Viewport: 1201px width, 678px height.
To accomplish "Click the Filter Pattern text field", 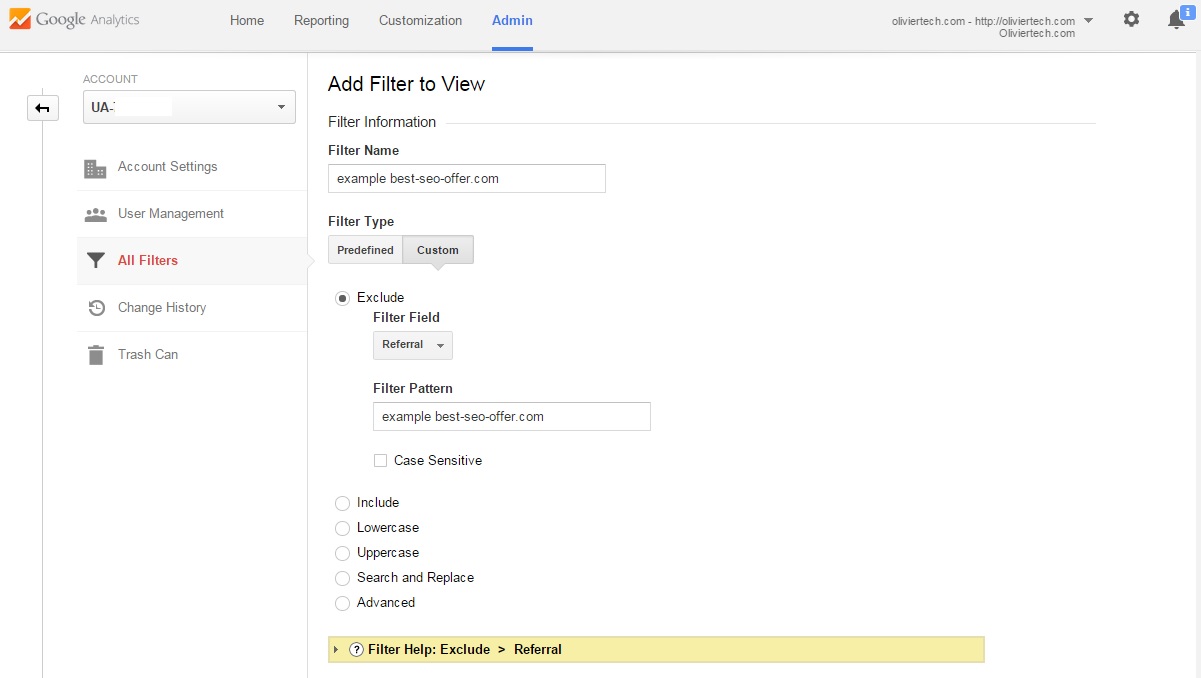I will (511, 417).
